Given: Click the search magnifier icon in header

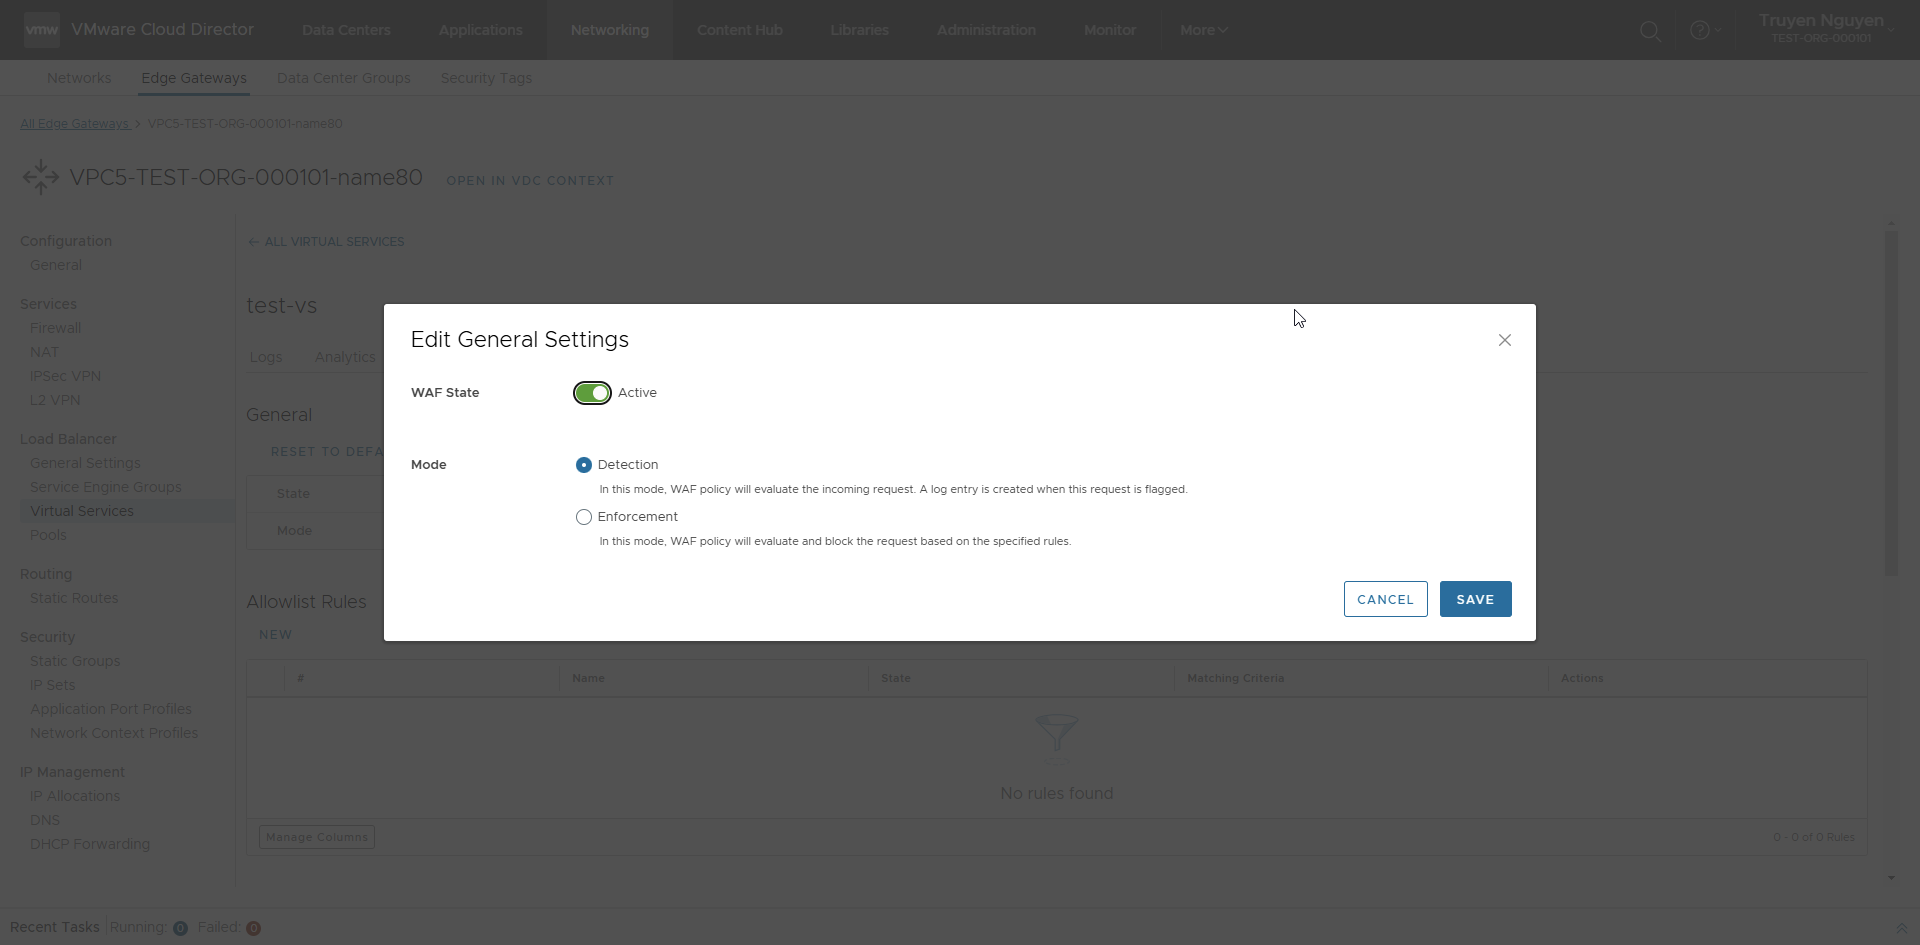Looking at the screenshot, I should click(x=1650, y=31).
